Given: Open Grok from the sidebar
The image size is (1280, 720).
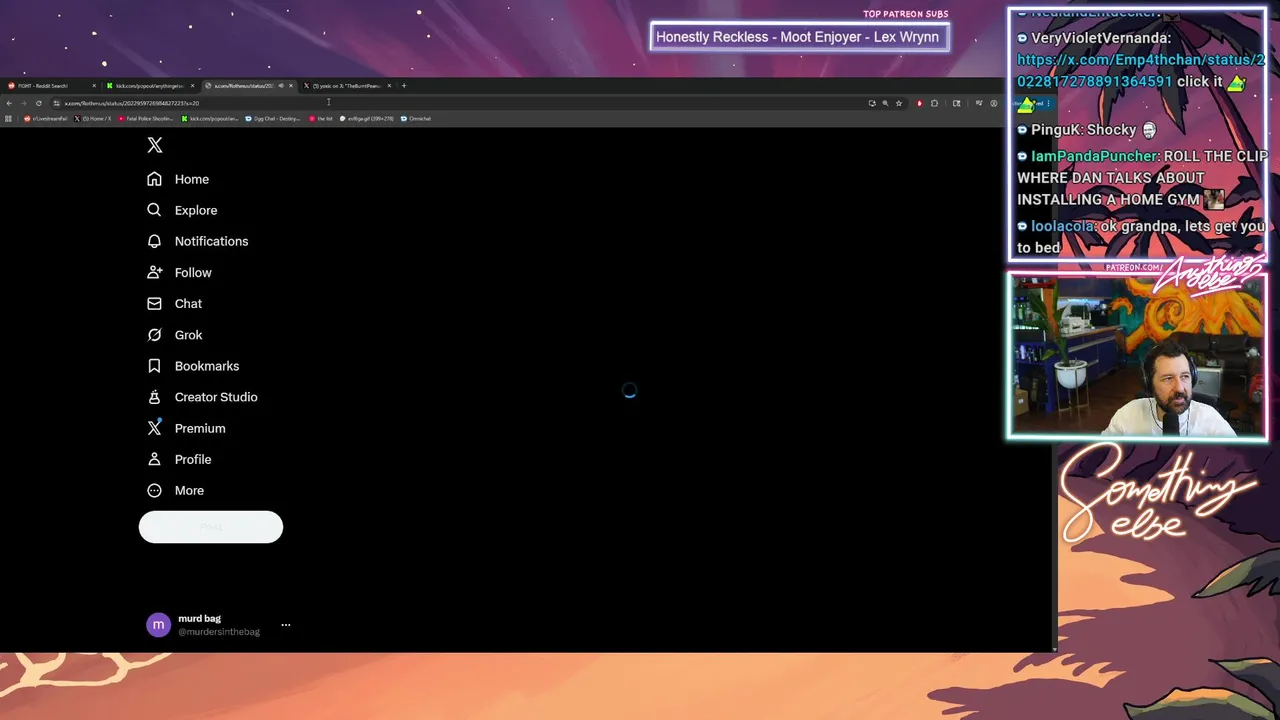Looking at the screenshot, I should click(x=175, y=335).
